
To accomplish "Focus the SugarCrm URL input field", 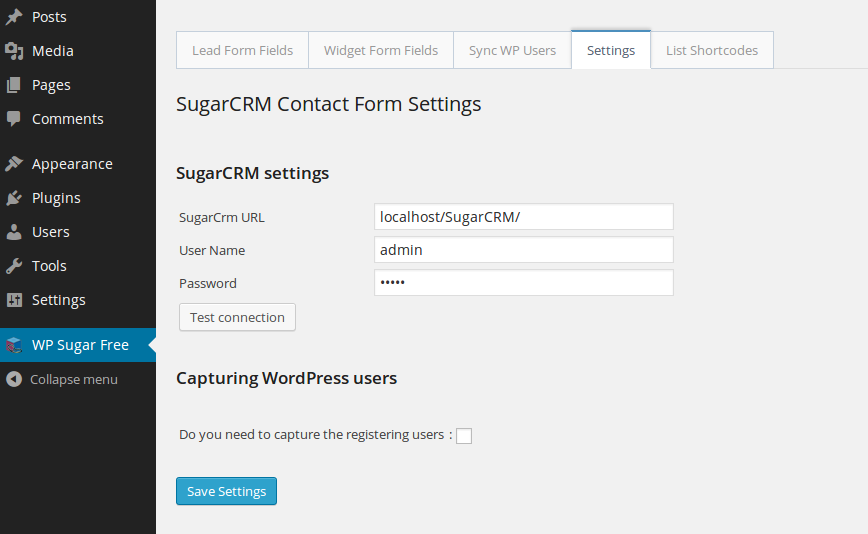I will 524,216.
